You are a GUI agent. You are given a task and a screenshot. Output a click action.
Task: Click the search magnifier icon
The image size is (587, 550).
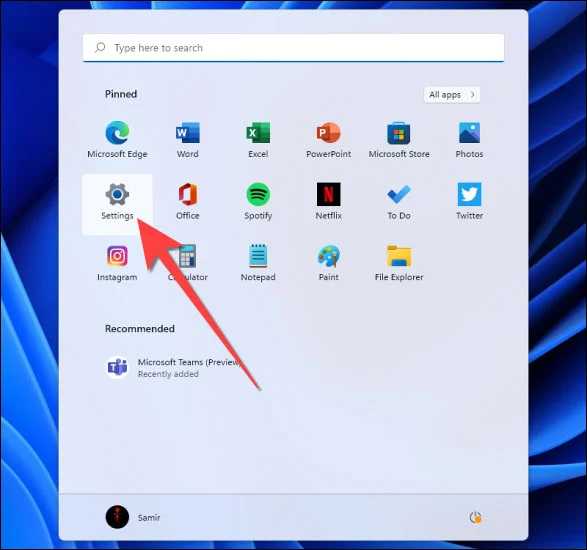coord(100,48)
